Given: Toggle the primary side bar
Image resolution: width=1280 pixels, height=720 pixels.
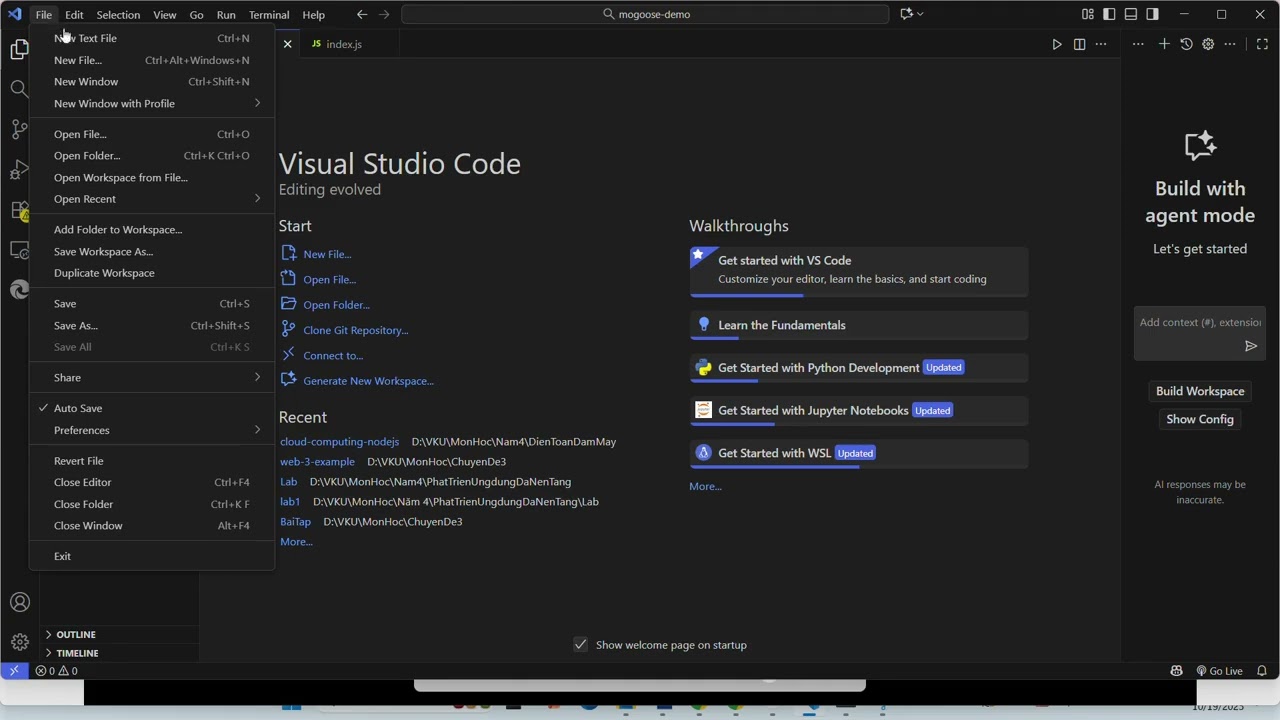Looking at the screenshot, I should click(x=1109, y=14).
